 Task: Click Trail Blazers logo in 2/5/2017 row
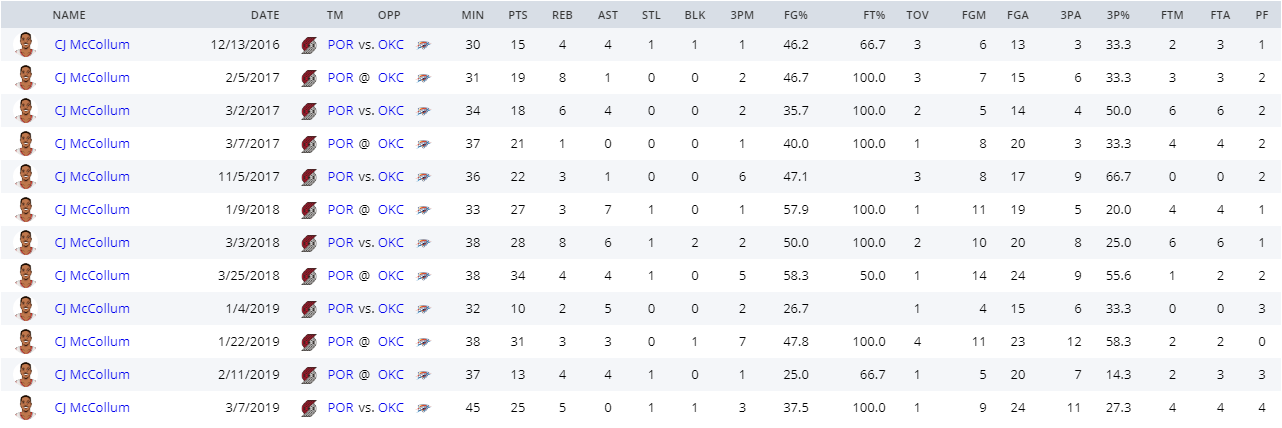pyautogui.click(x=309, y=78)
